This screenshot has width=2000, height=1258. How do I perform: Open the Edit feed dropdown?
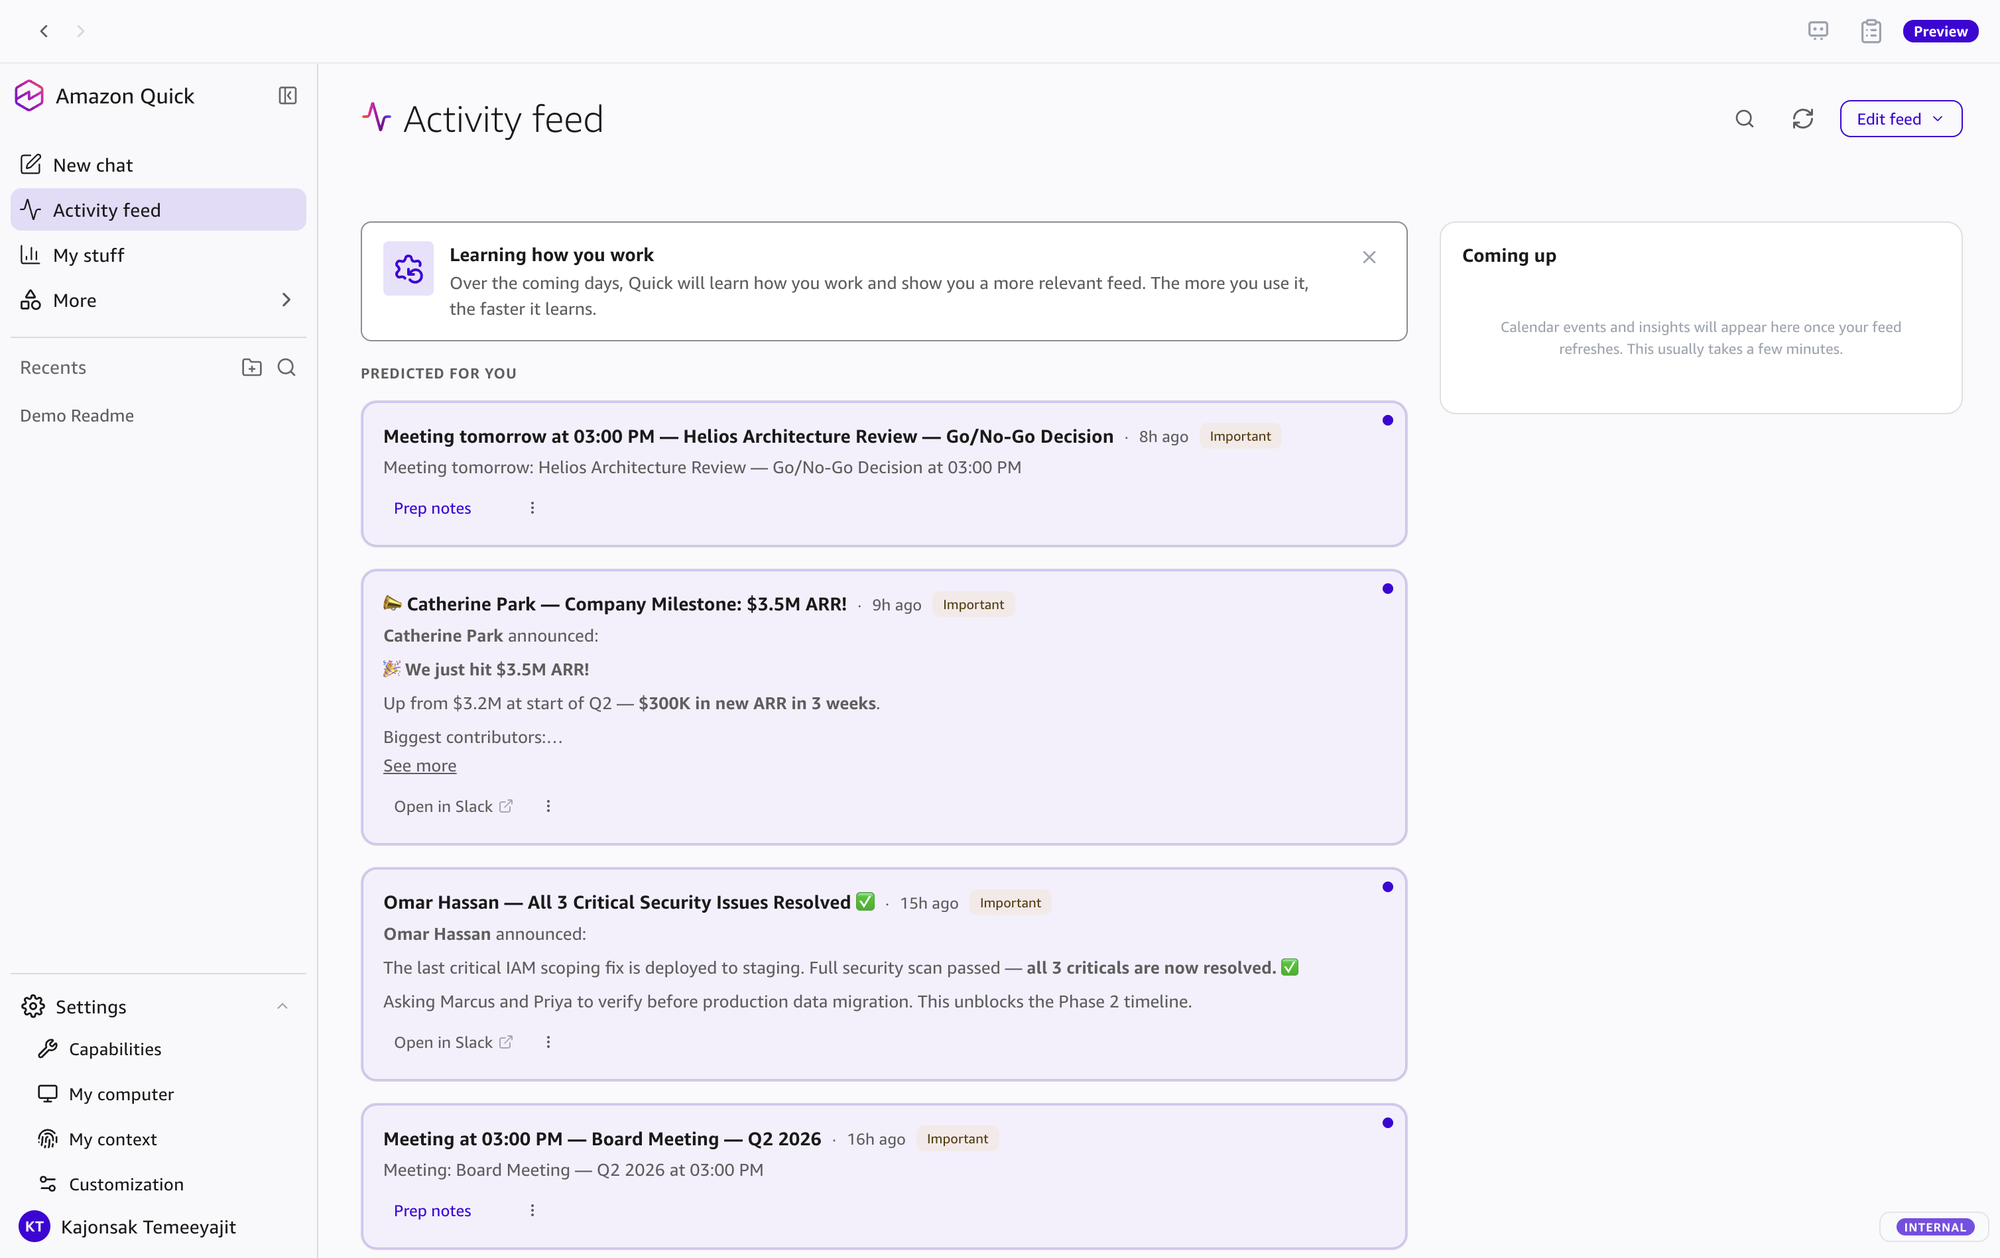(x=1901, y=119)
